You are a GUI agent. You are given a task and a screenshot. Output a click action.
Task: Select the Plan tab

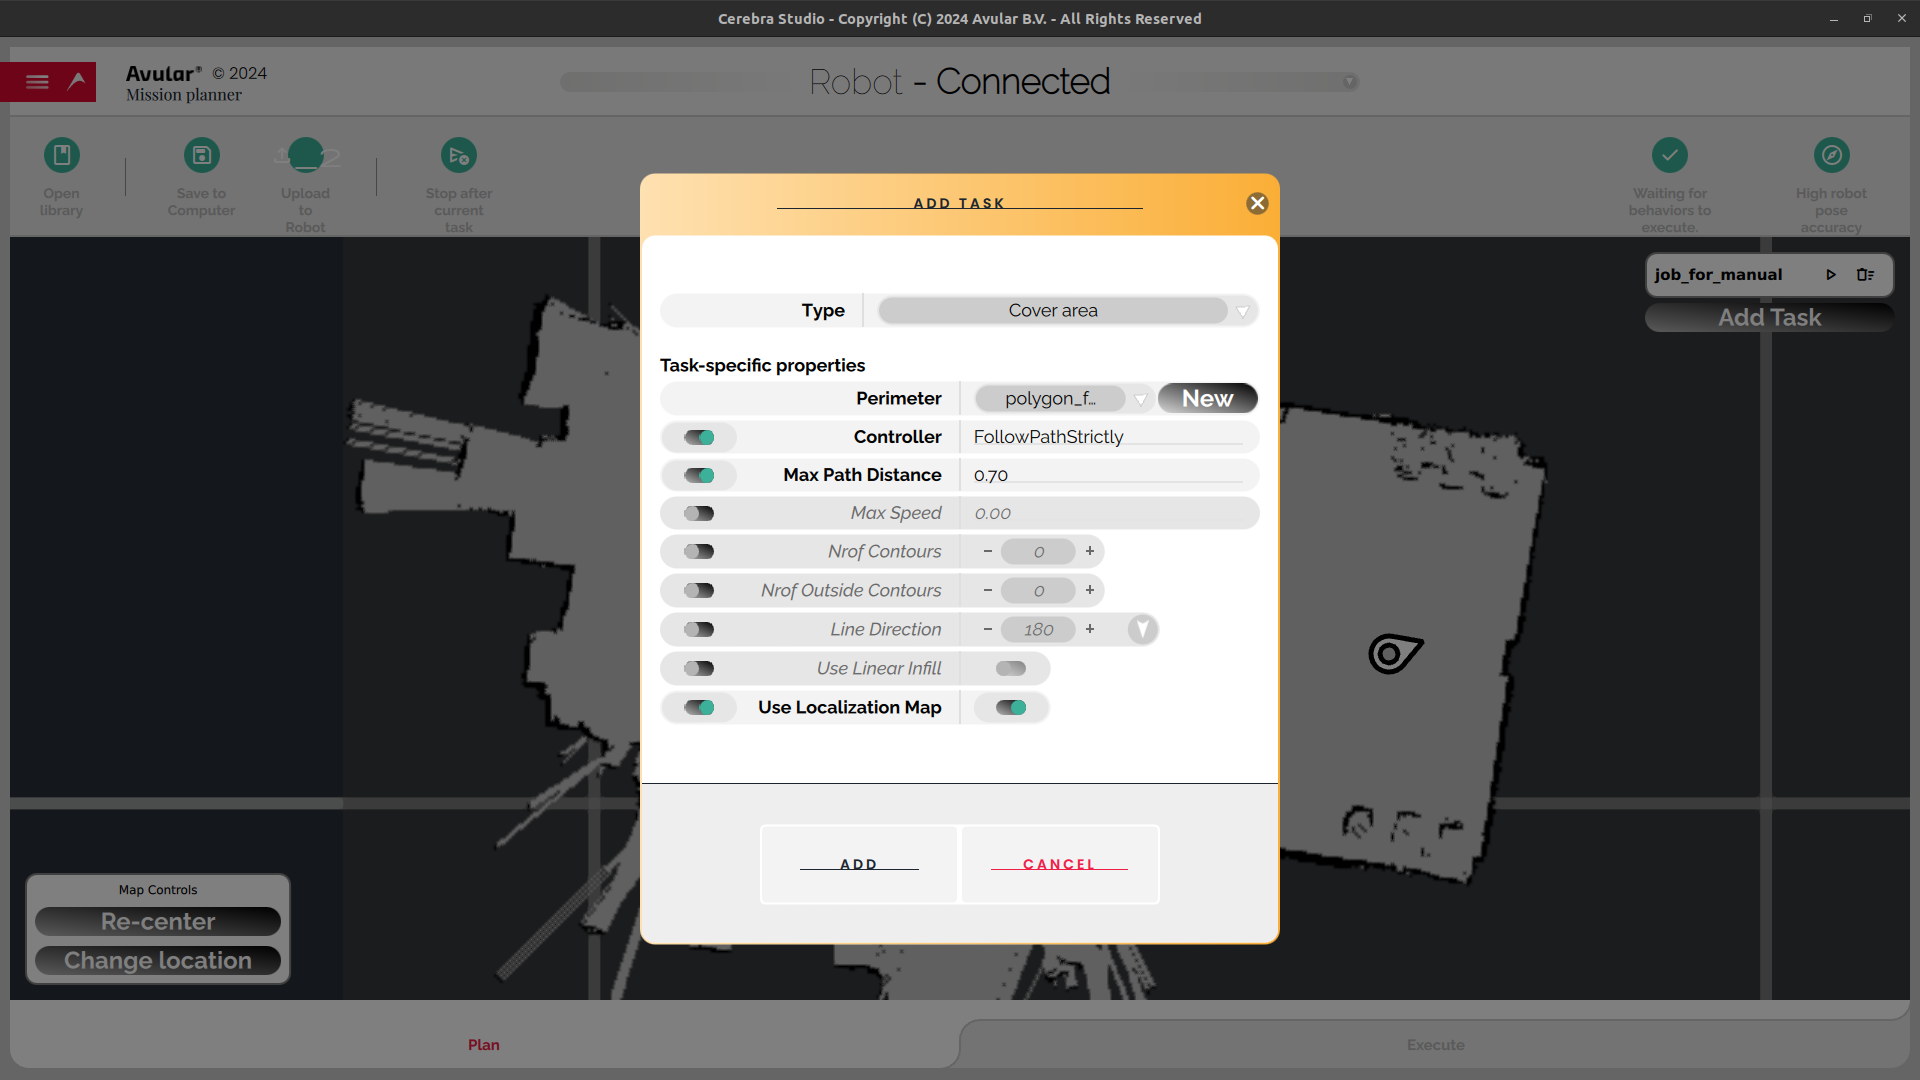click(483, 1045)
